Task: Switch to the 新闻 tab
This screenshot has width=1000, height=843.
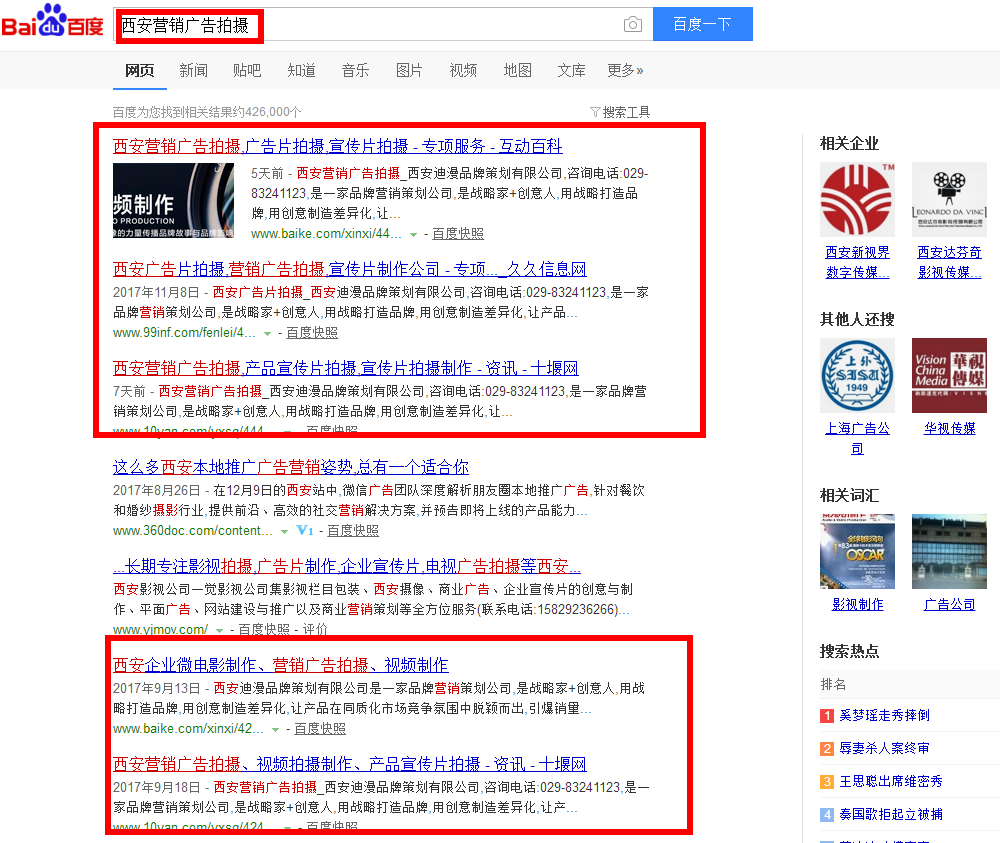Action: (x=193, y=70)
